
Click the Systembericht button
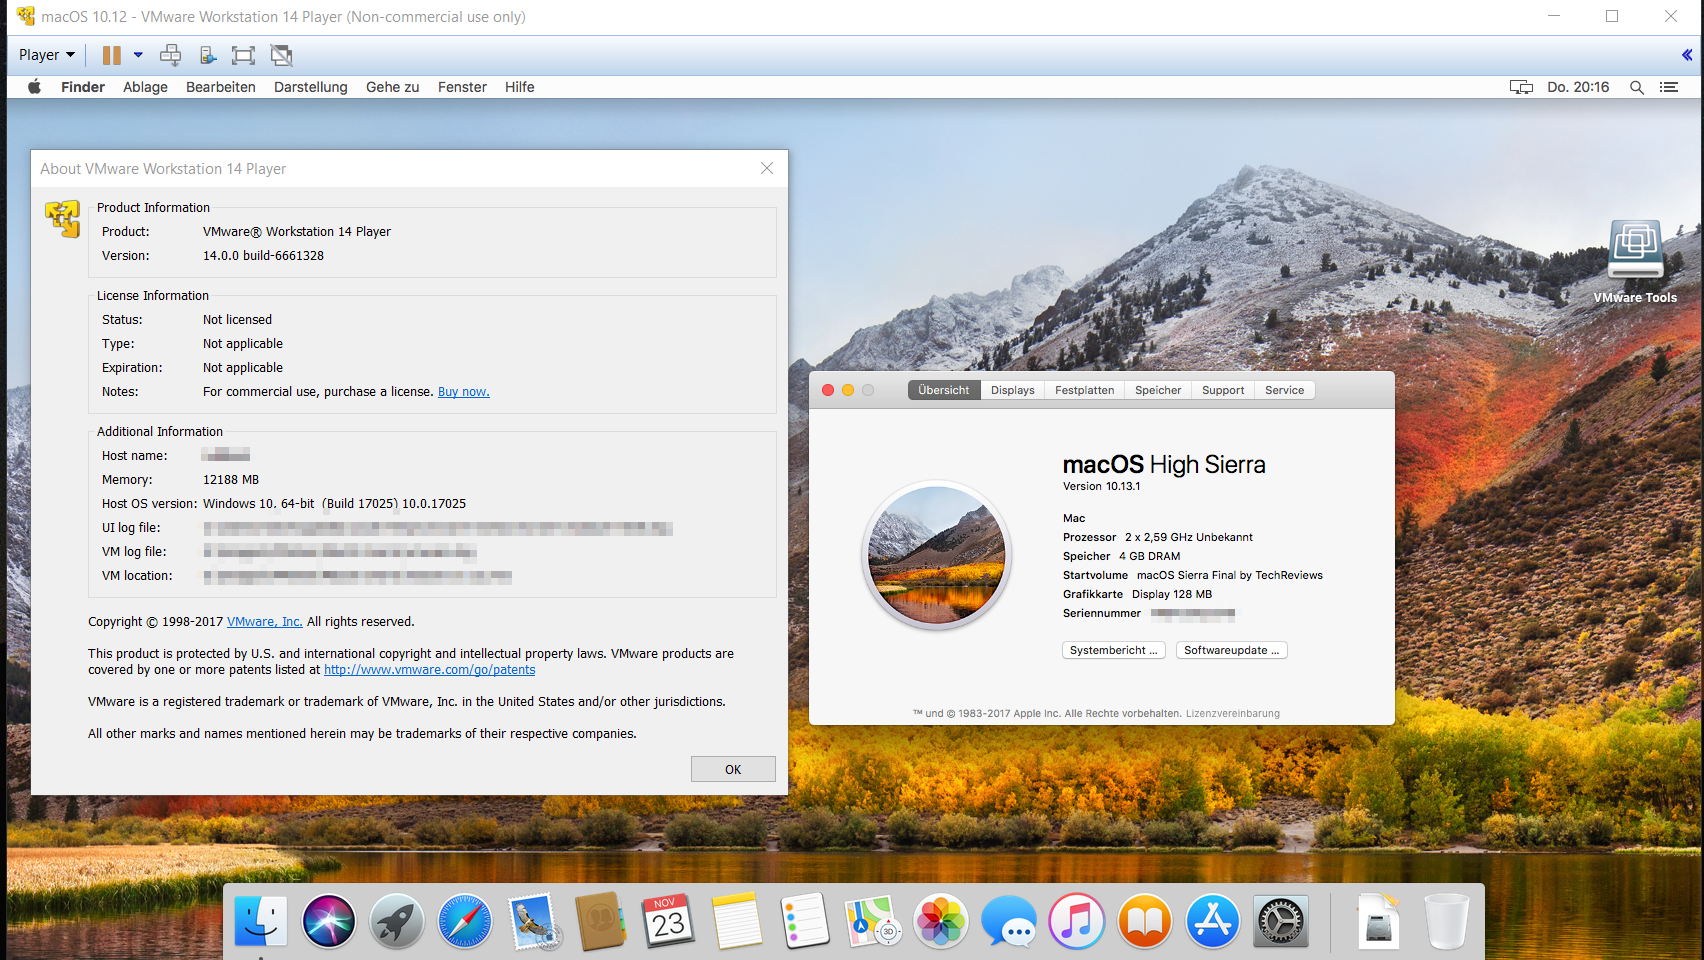click(x=1114, y=650)
